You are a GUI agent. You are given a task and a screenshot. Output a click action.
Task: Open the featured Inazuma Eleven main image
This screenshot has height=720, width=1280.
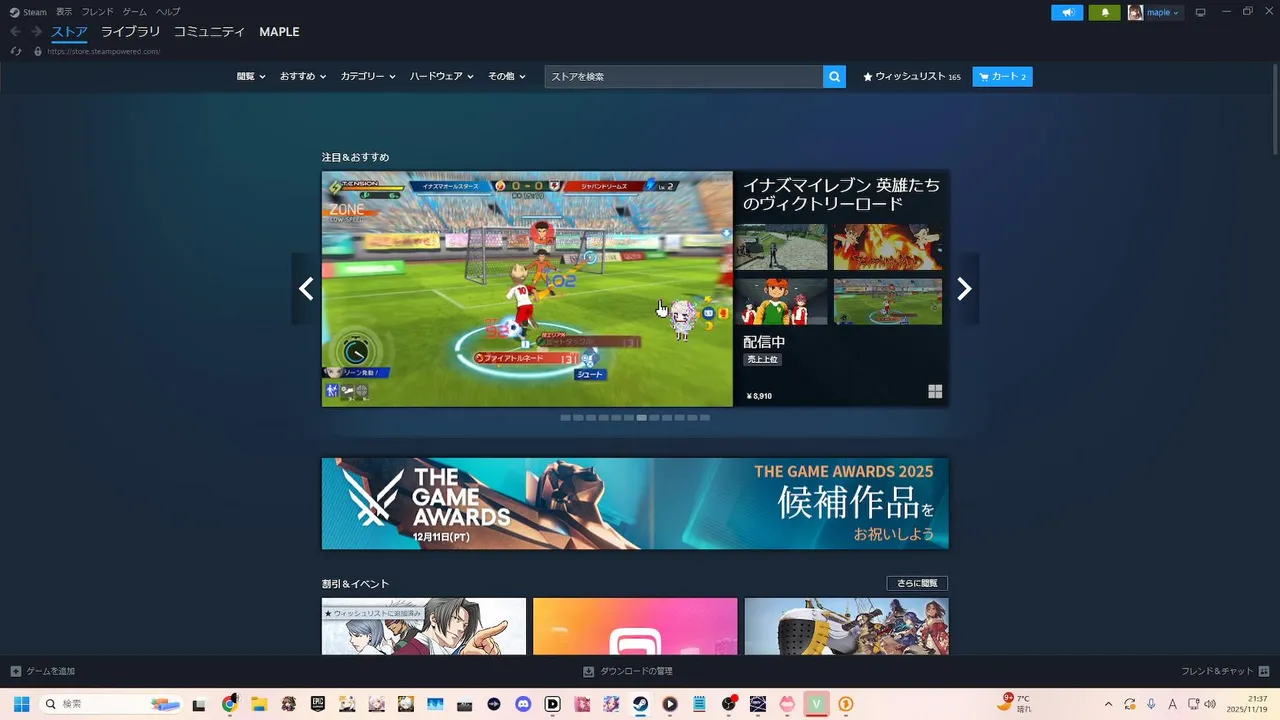[527, 289]
